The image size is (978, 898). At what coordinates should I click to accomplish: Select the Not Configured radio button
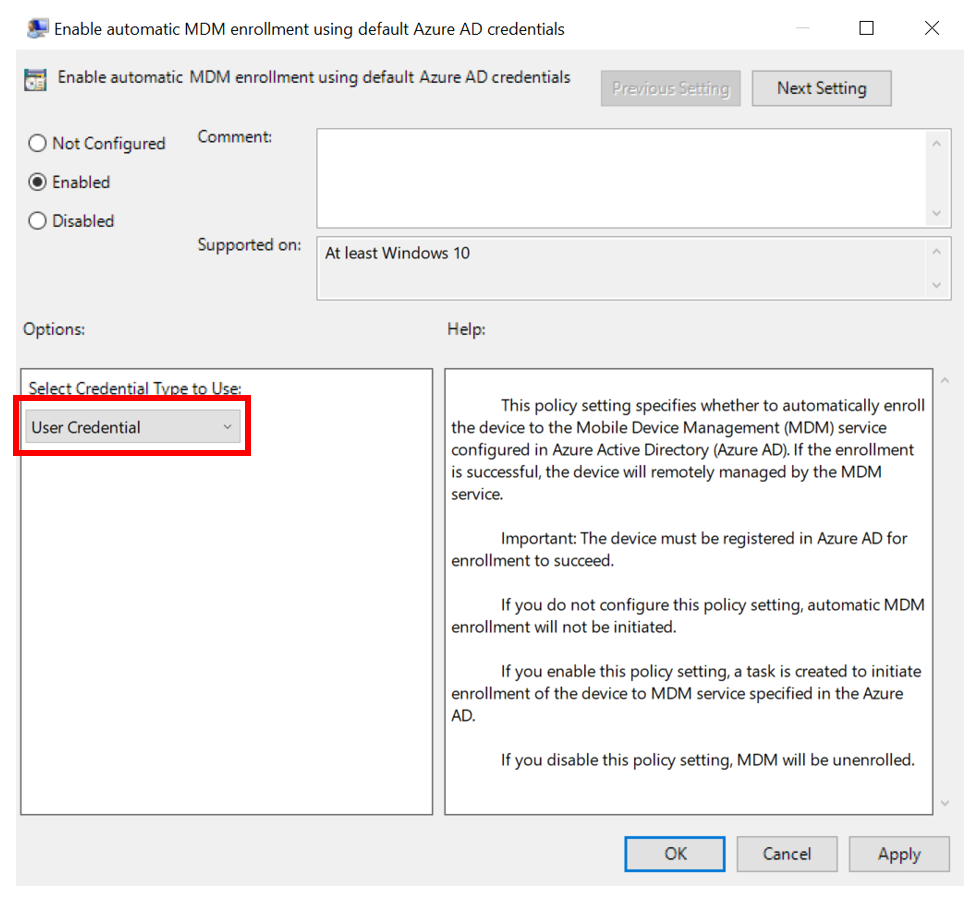click(38, 144)
